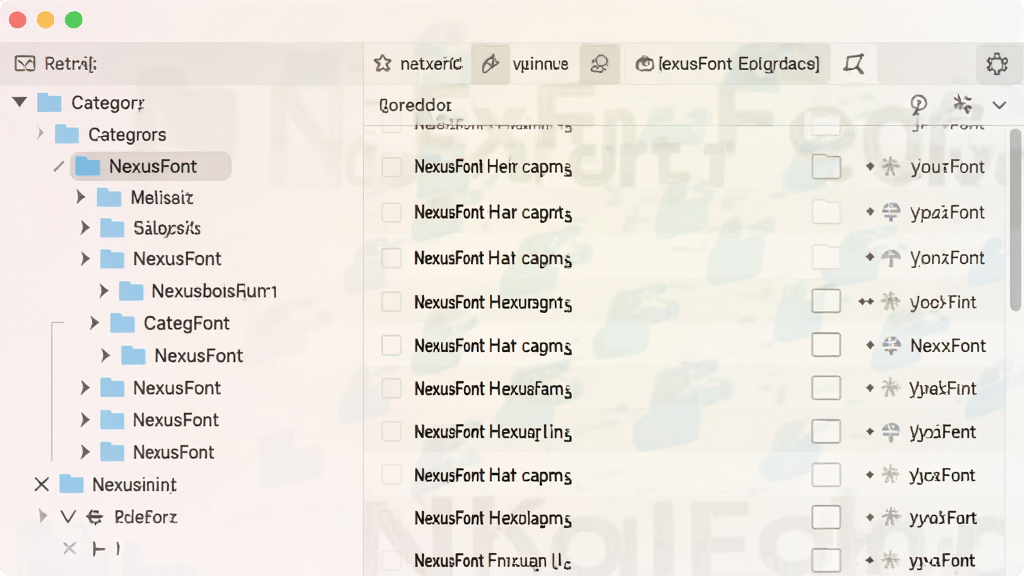This screenshot has height=576, width=1024.
Task: Click the star icon beside netxeric
Action: click(383, 64)
